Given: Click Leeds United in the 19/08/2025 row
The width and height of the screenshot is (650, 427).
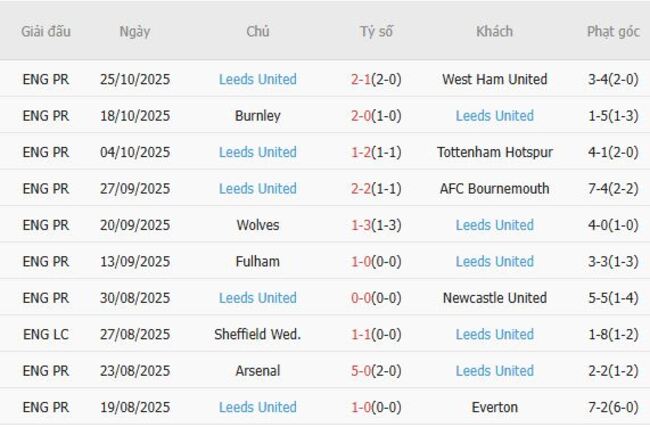Looking at the screenshot, I should pos(257,407).
